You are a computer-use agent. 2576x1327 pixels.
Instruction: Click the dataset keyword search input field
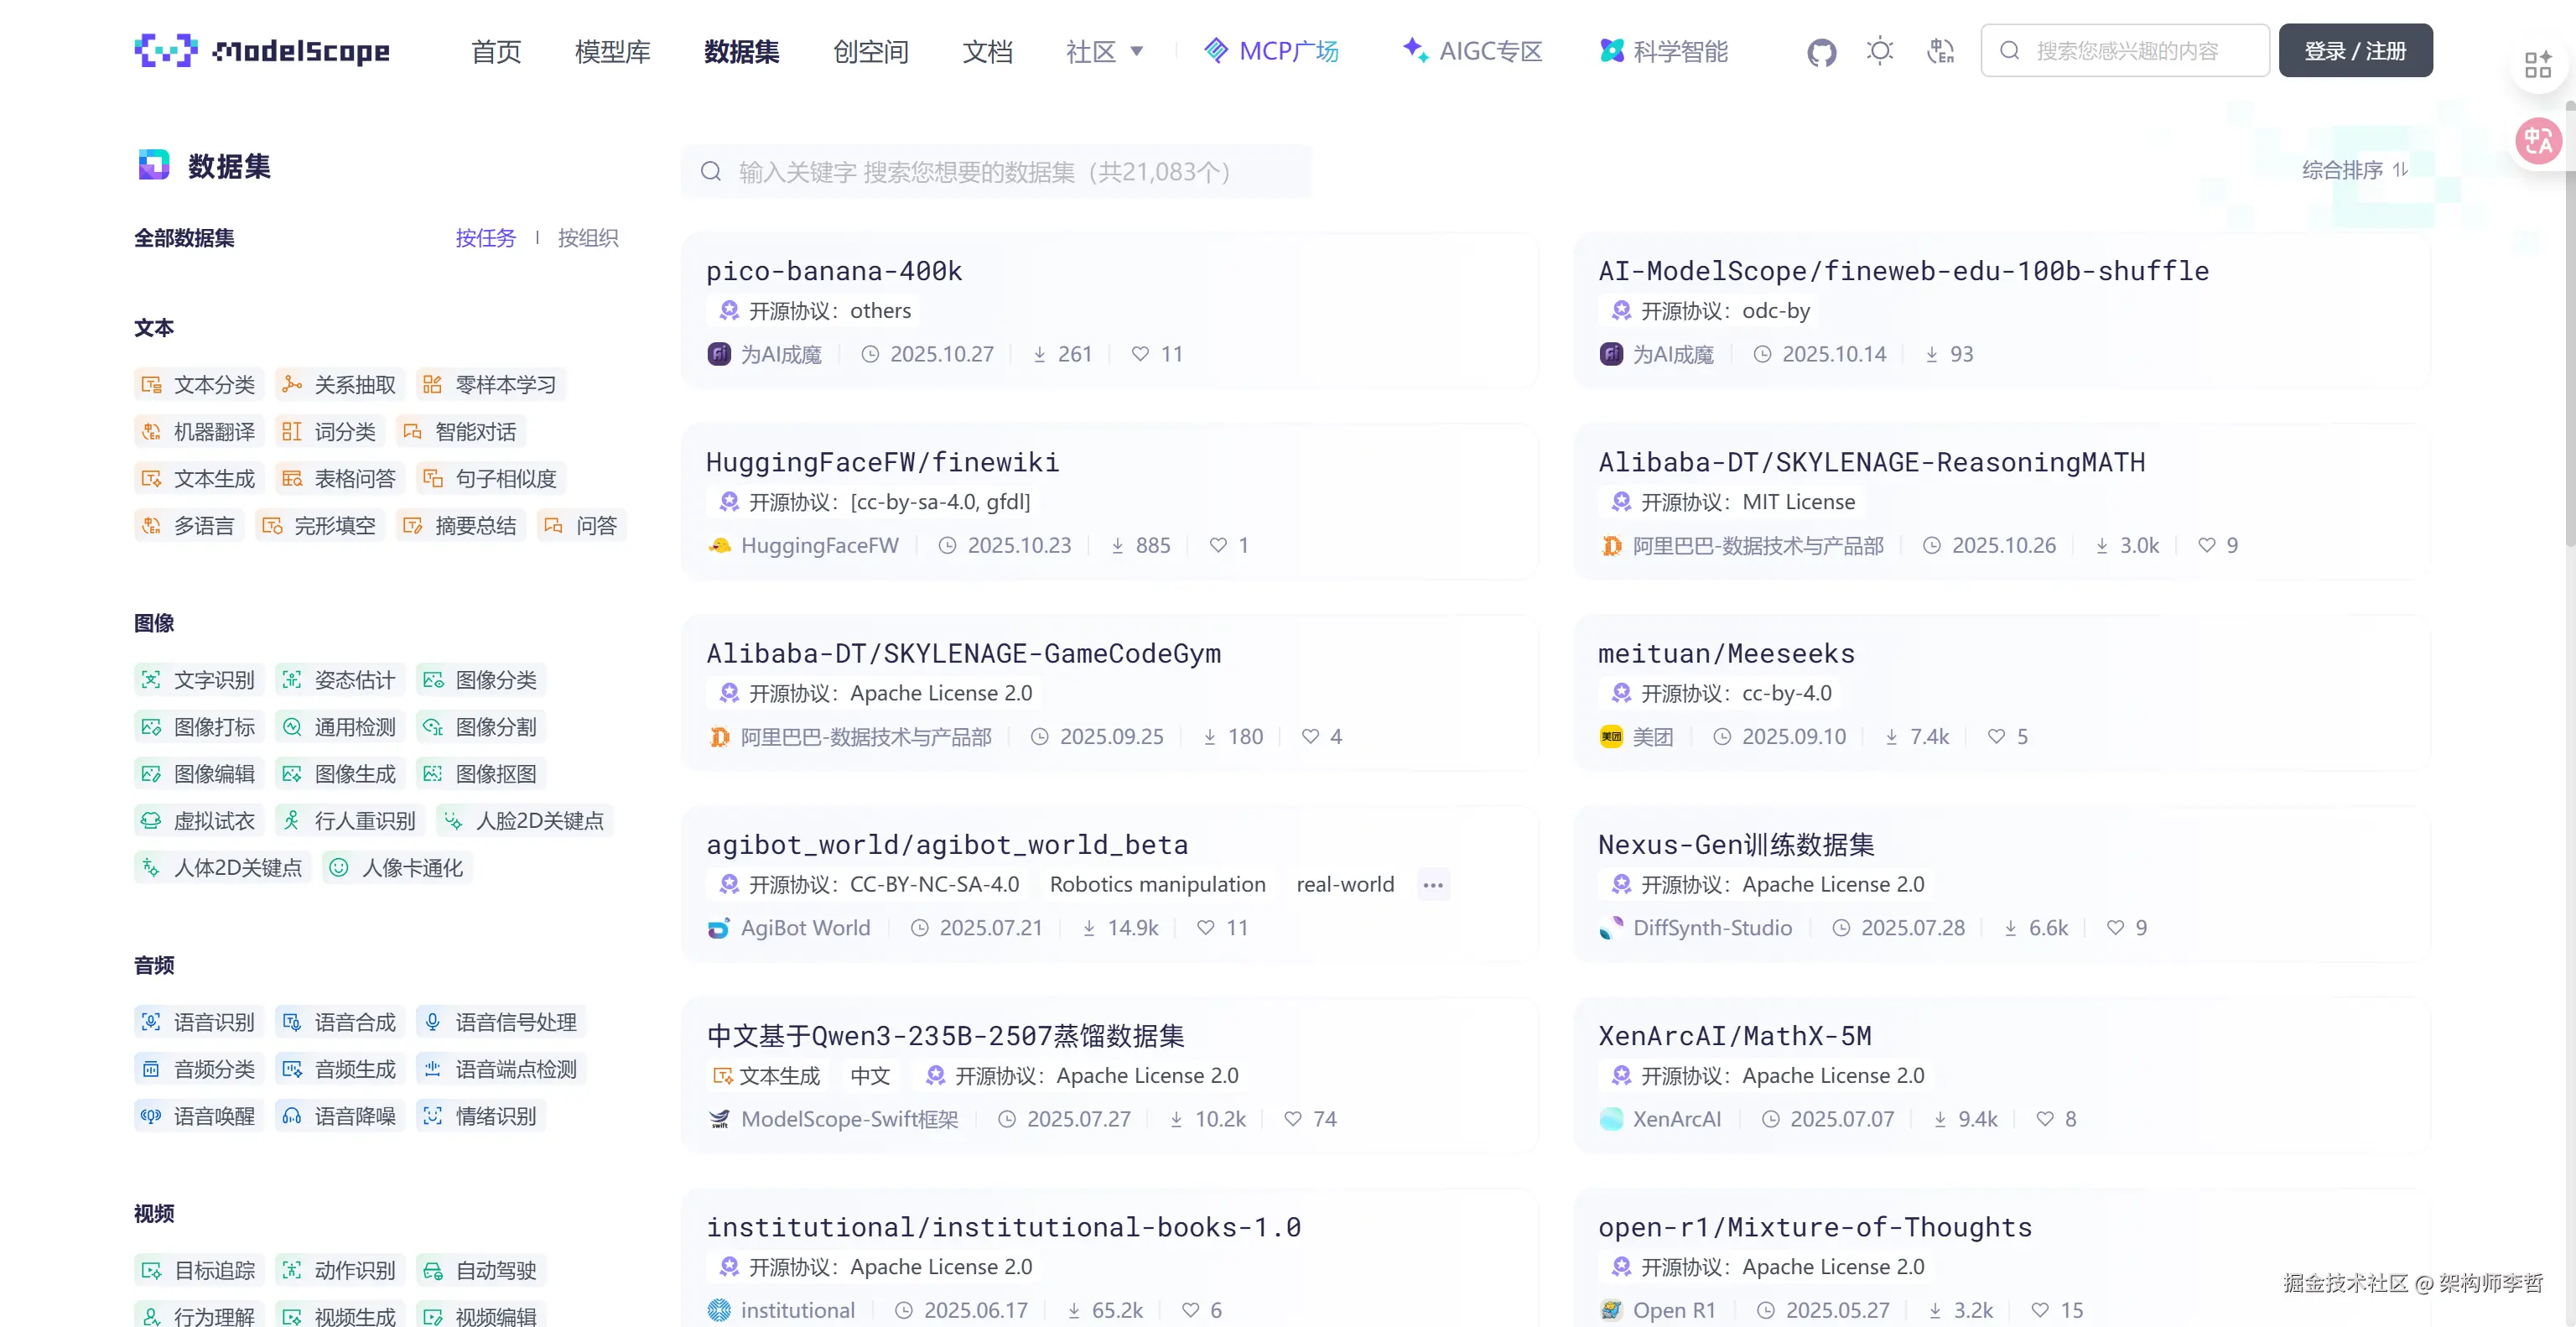[x=997, y=171]
